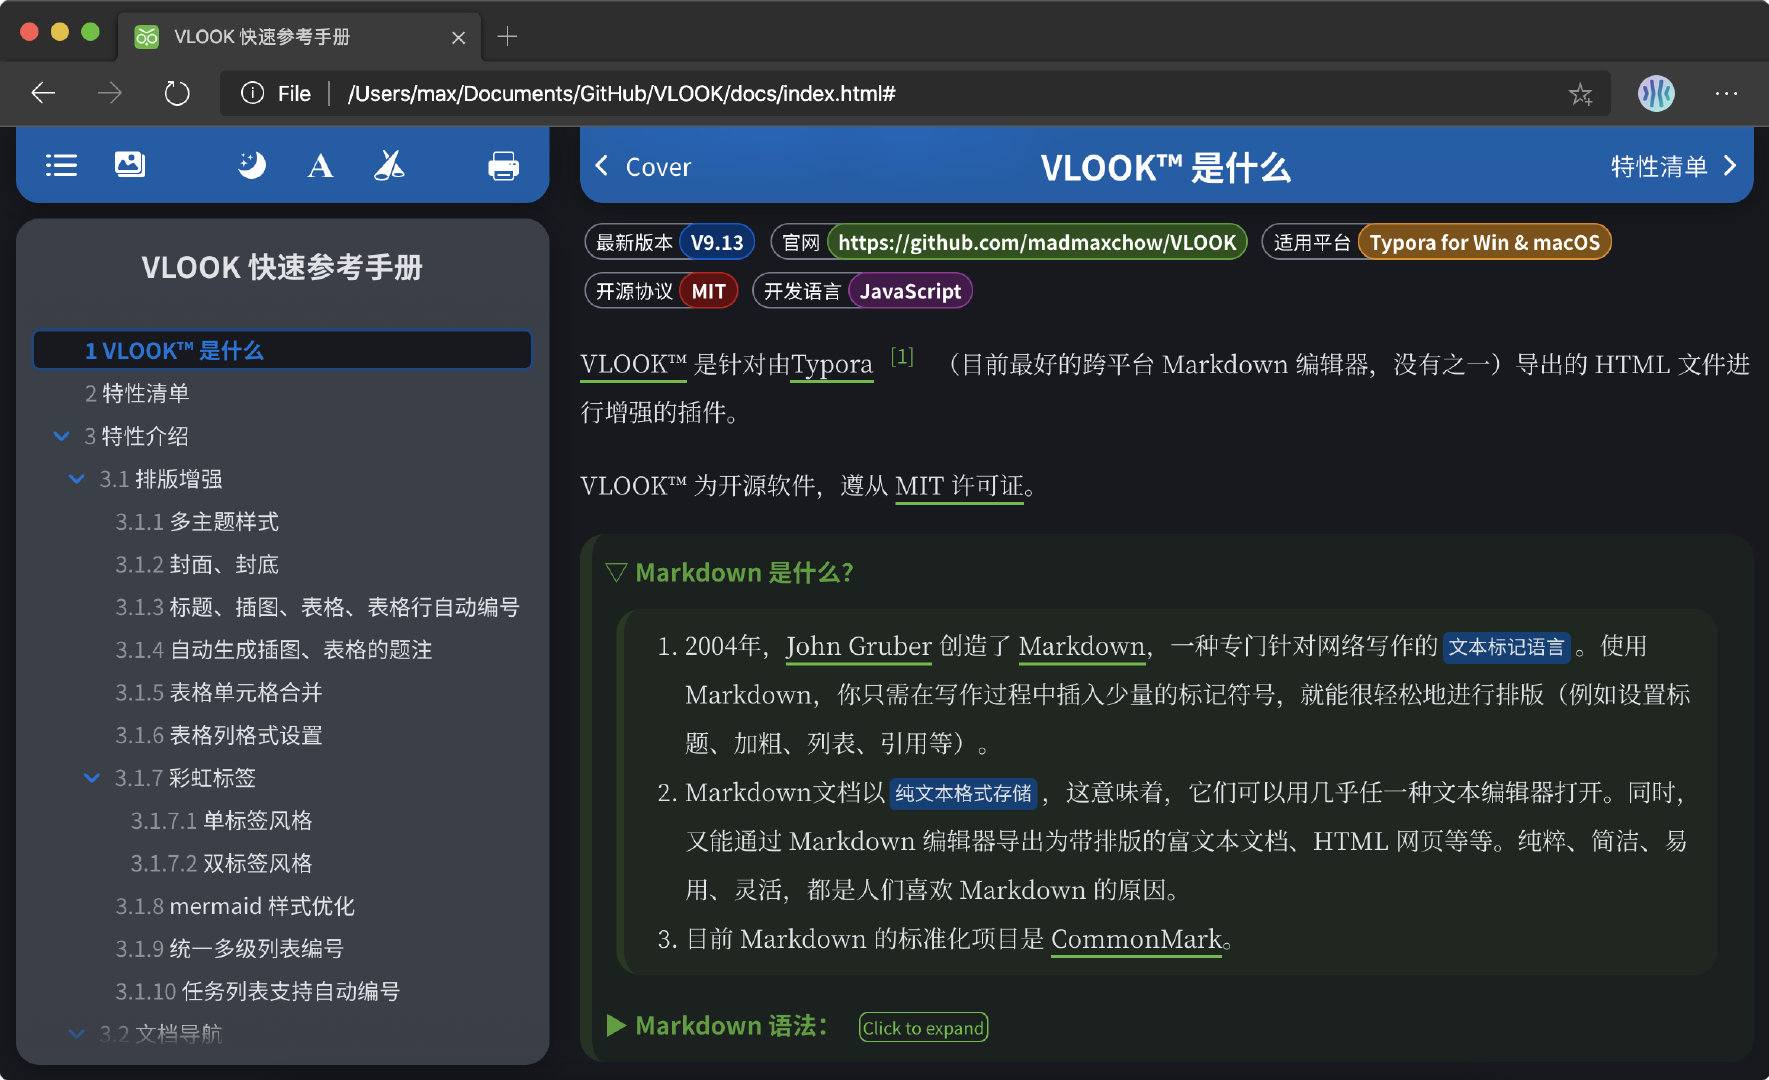
Task: Go to previous chapter Cover
Action: click(643, 167)
